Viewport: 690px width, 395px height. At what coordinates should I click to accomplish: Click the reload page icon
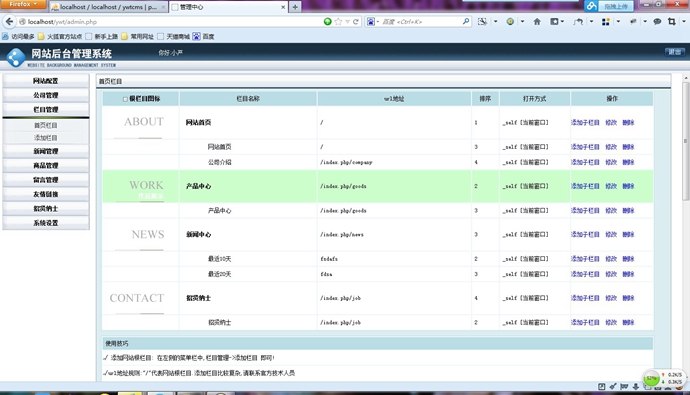[x=356, y=22]
